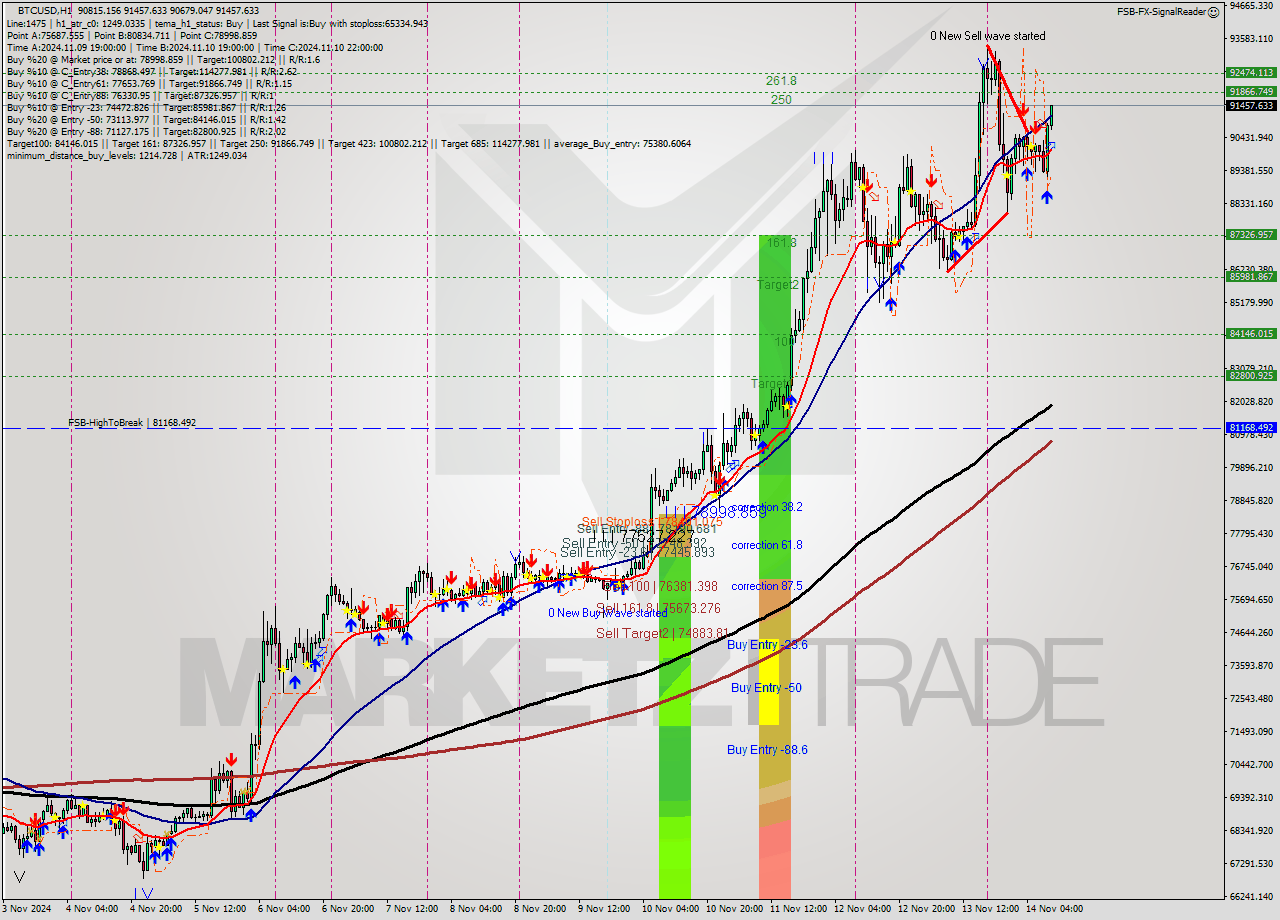Click the Target2 label on green column
Image resolution: width=1280 pixels, height=920 pixels.
point(777,285)
